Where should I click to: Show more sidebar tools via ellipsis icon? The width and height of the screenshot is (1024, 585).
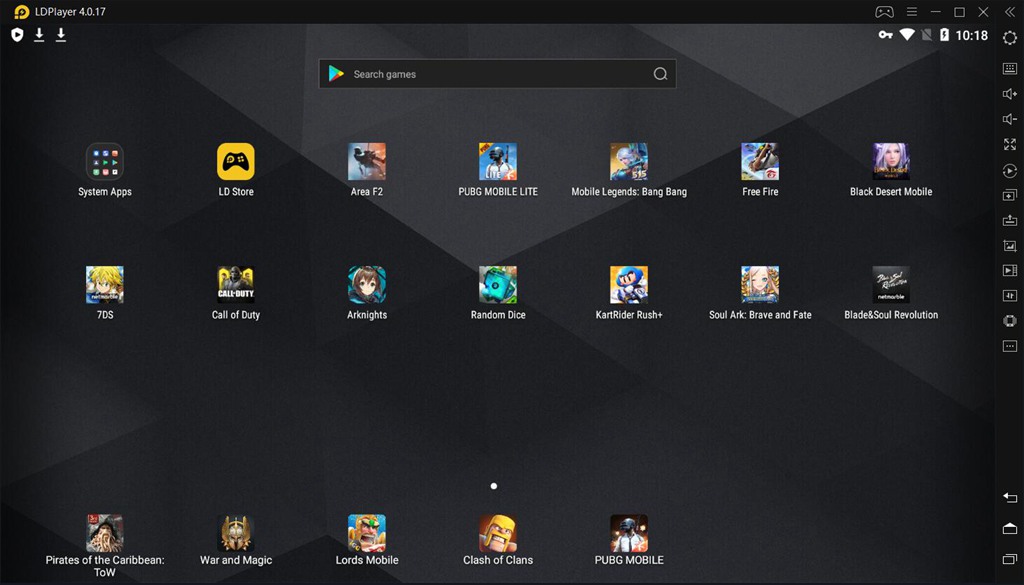(x=1010, y=346)
